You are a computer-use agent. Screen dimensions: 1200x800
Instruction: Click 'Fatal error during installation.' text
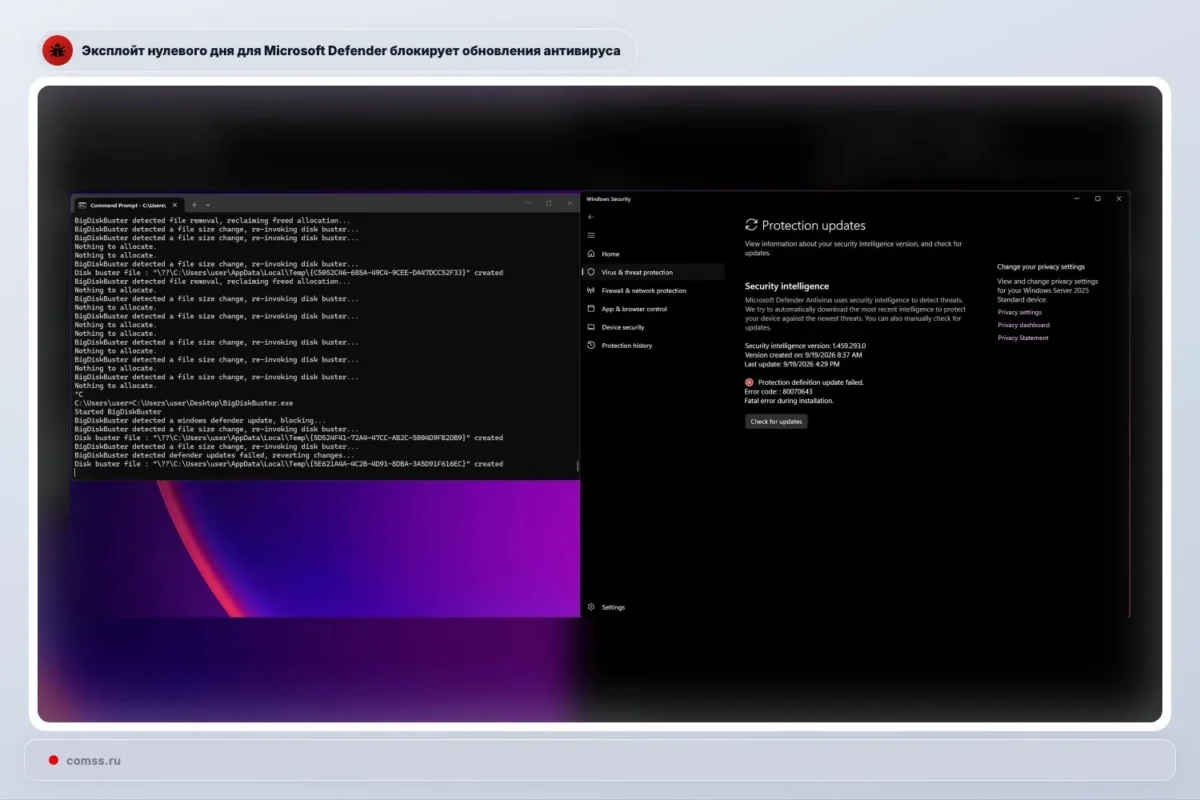point(789,401)
